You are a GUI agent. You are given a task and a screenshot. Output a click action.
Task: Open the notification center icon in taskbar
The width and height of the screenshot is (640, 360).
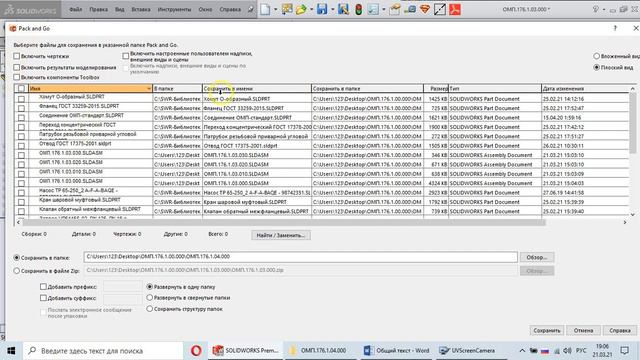pos(624,351)
